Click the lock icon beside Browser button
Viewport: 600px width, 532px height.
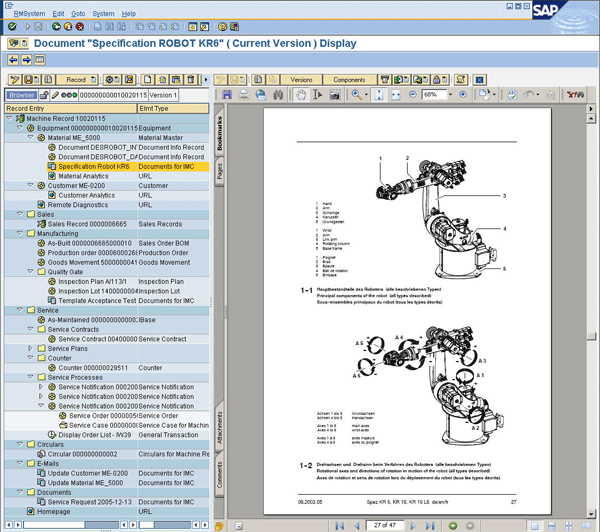[x=45, y=95]
